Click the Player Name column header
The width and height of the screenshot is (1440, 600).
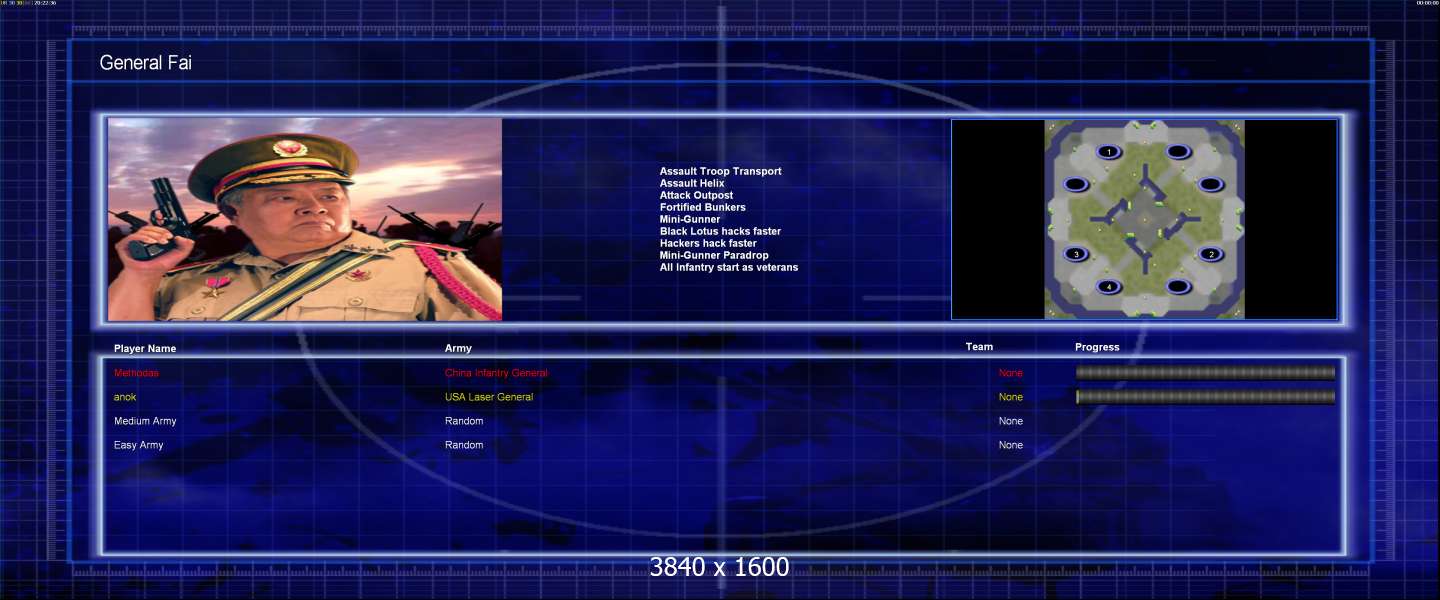click(x=145, y=349)
